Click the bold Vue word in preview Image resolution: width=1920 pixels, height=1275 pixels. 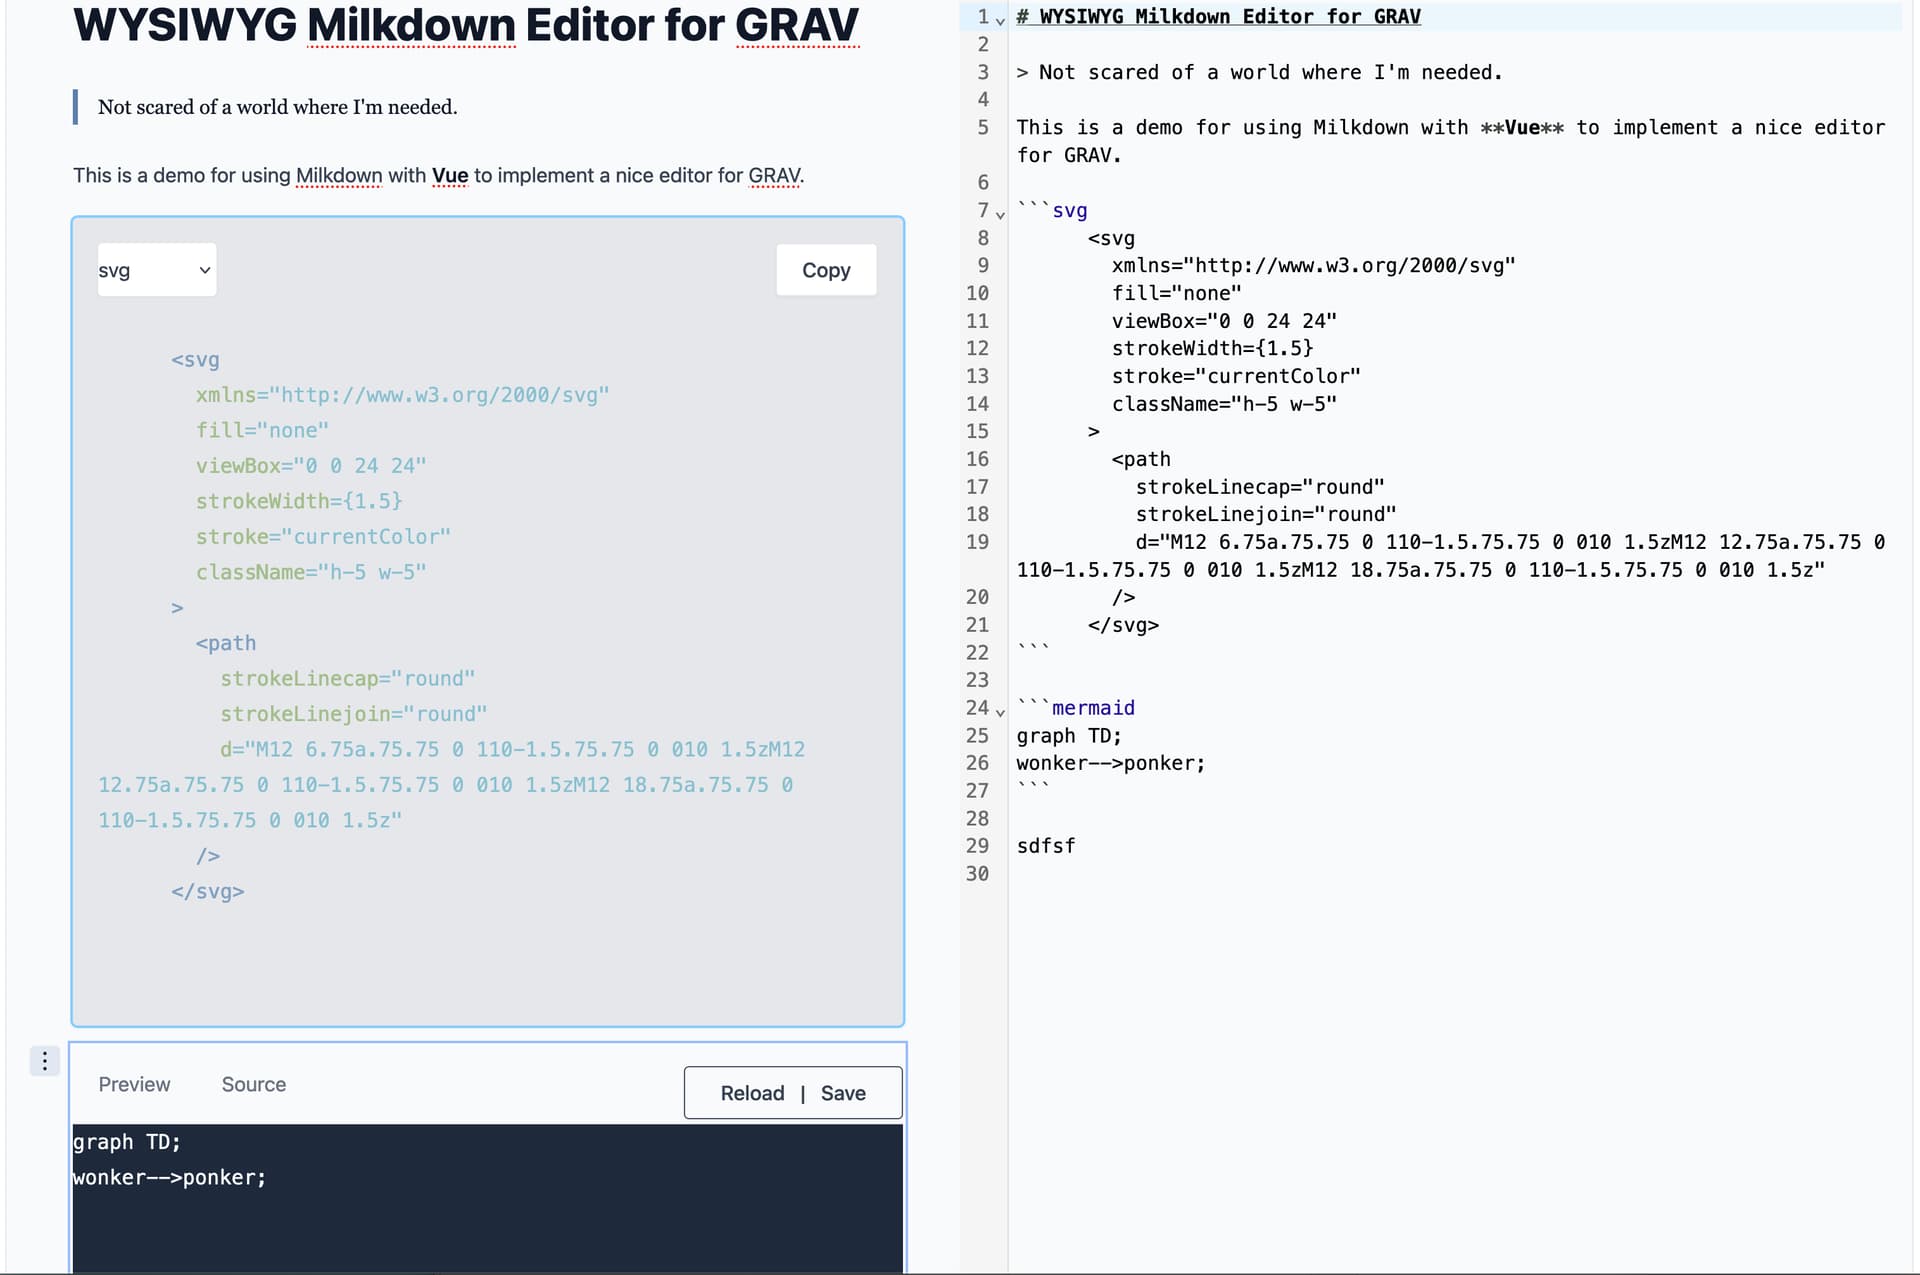(x=450, y=176)
